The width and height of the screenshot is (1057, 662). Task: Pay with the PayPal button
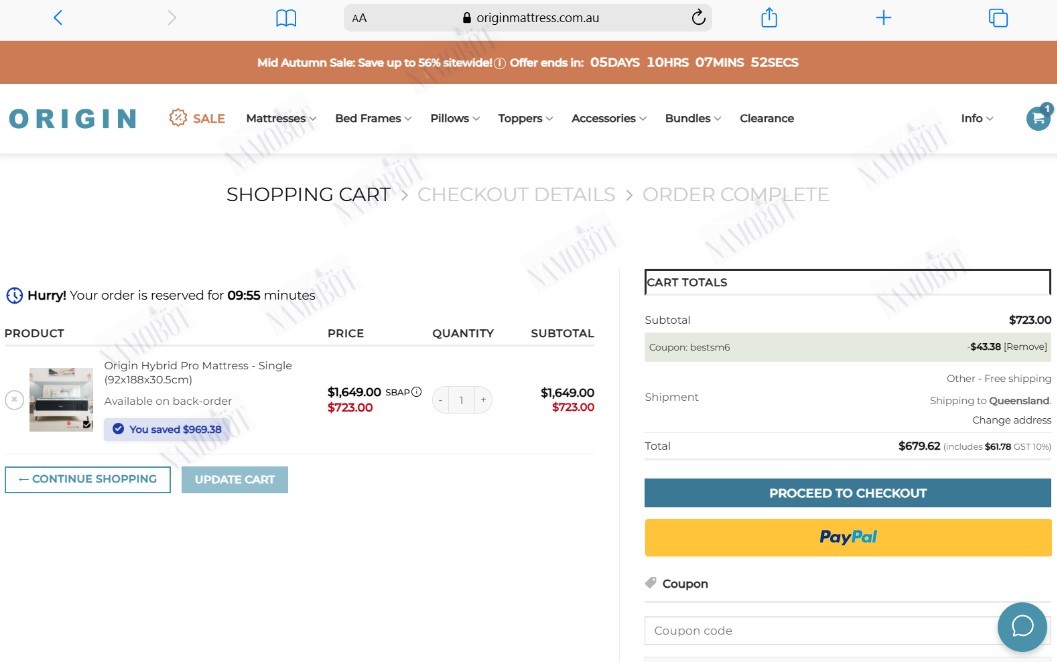point(847,537)
